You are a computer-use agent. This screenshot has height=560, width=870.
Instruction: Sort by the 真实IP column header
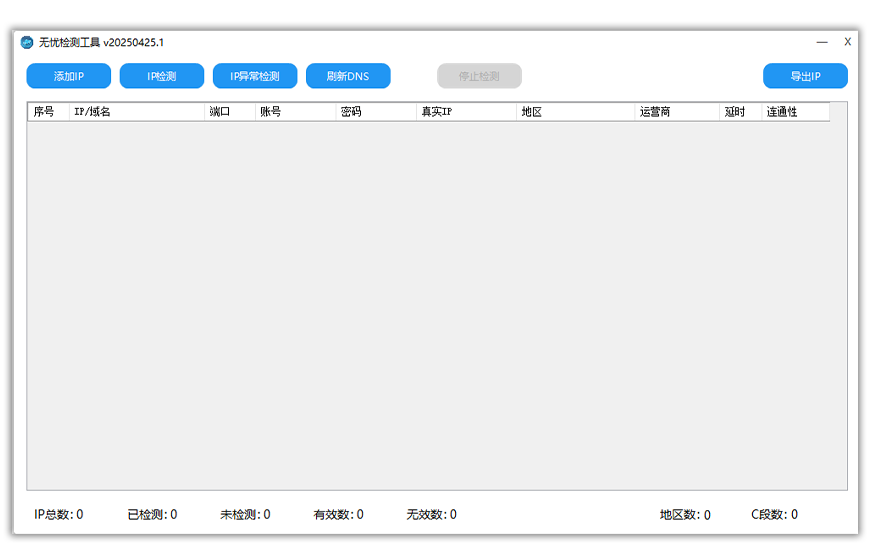tap(466, 112)
